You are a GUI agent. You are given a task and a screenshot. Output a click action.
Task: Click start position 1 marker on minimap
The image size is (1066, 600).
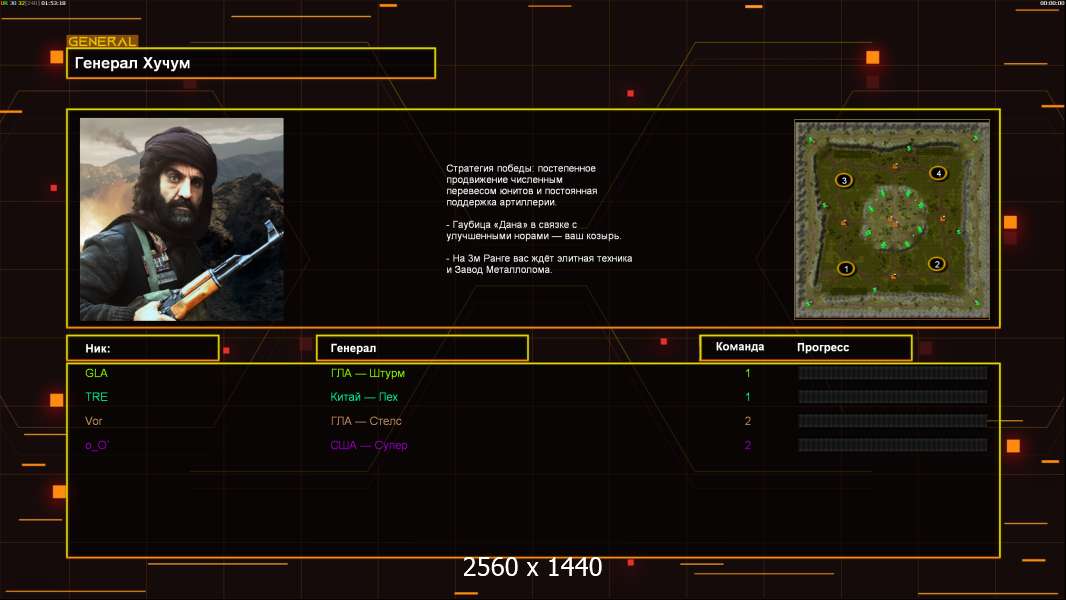pos(845,268)
